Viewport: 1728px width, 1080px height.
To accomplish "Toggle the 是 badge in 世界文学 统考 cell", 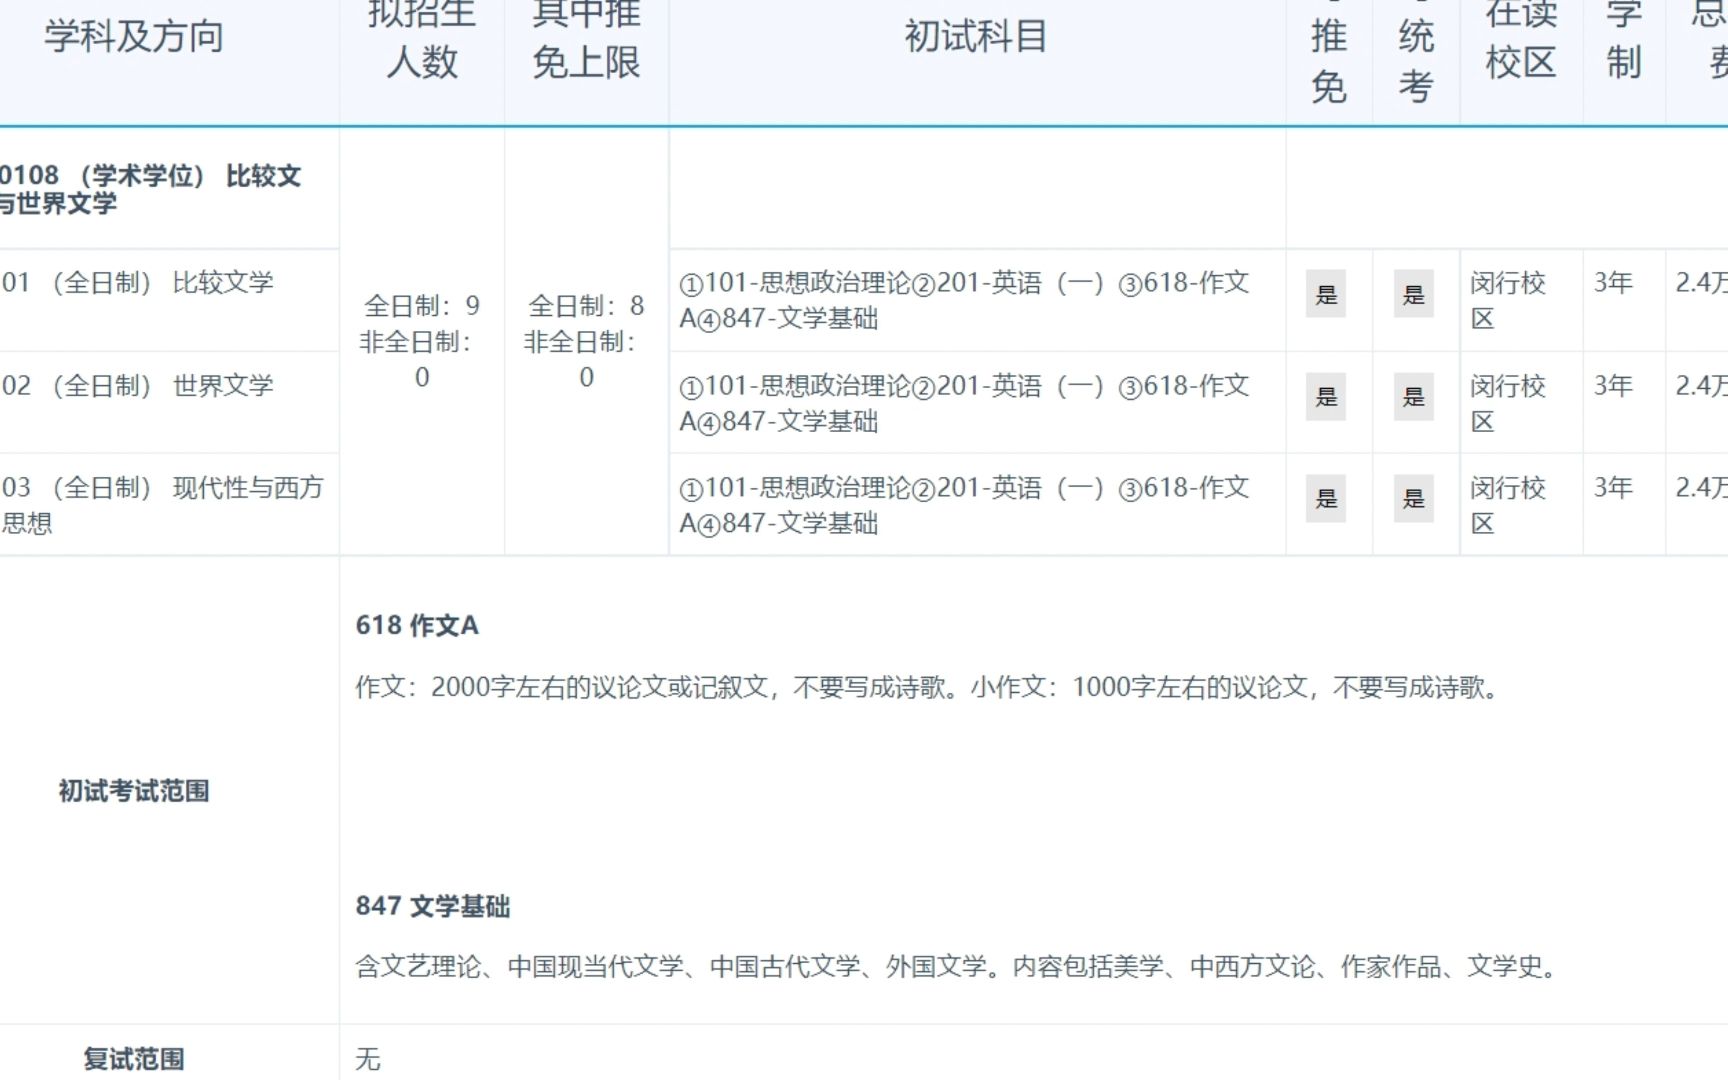I will pos(1414,398).
